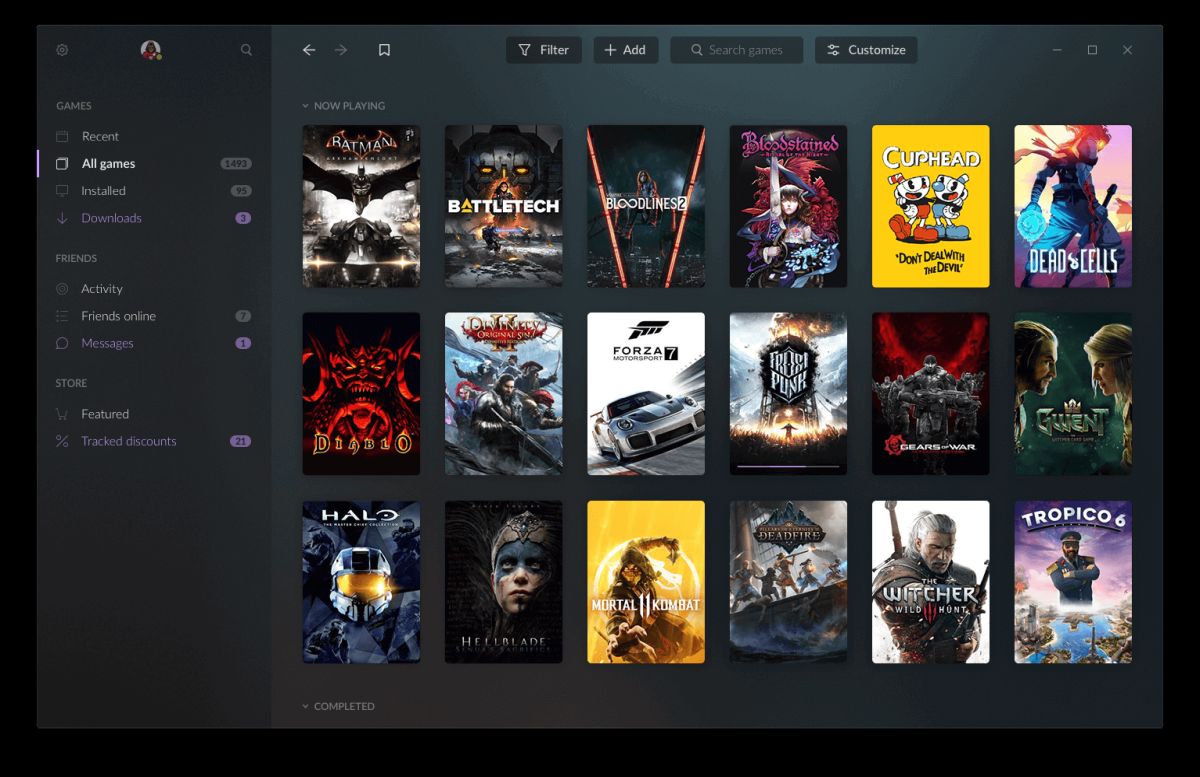Viewport: 1200px width, 777px height.
Task: Click the Search games input field
Action: tap(737, 49)
